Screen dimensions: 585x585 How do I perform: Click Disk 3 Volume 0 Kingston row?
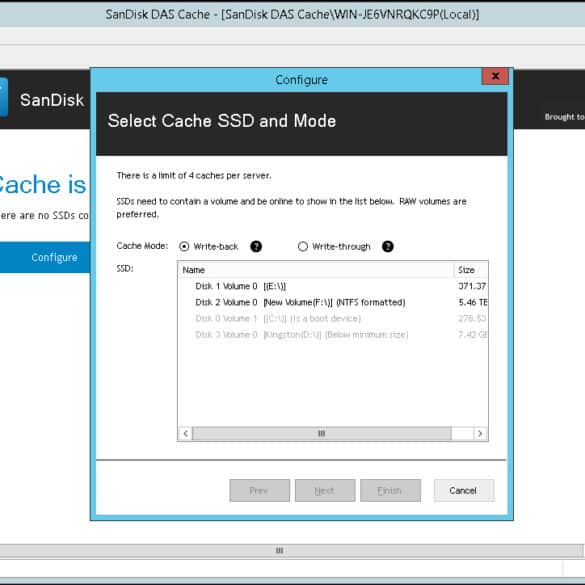(x=333, y=335)
